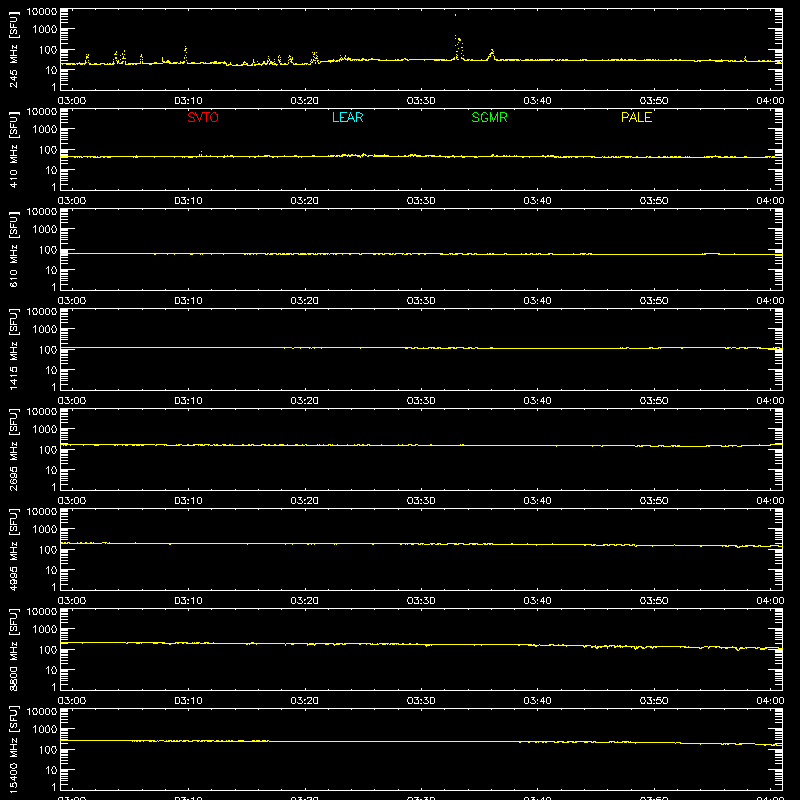This screenshot has width=800, height=800.
Task: Select the 245 MHz [SFU] axis label
Action: [x=14, y=49]
